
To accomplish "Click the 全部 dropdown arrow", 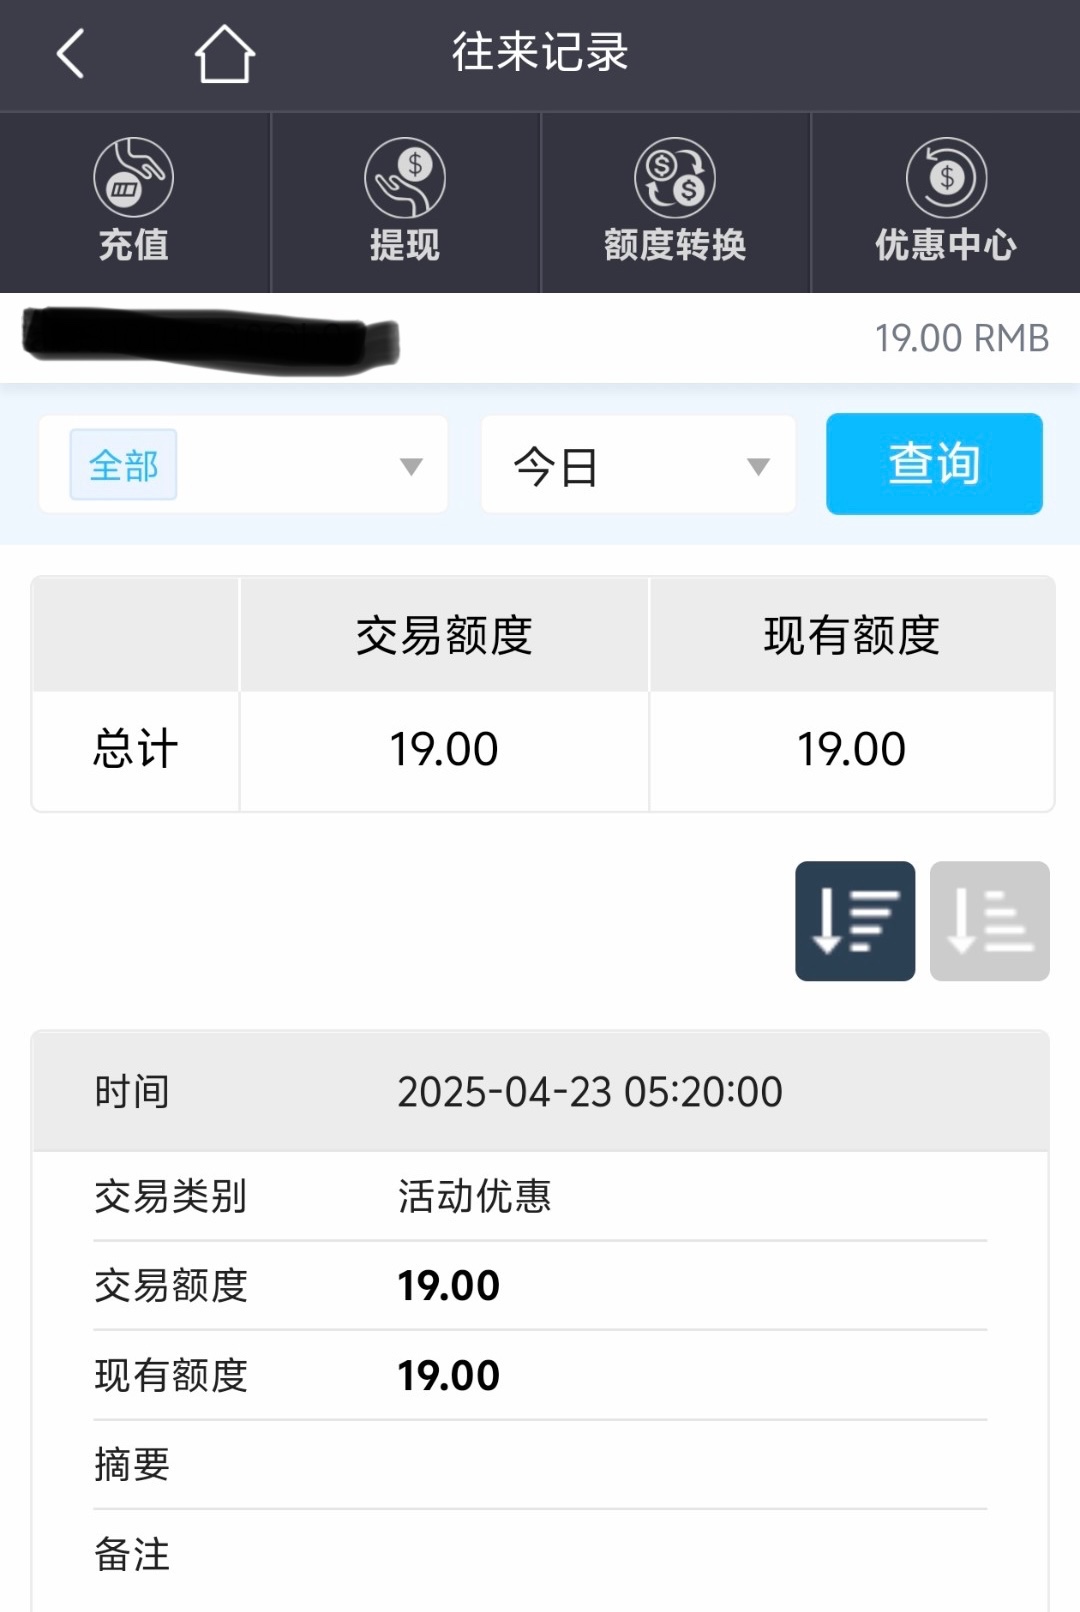I will click(411, 466).
